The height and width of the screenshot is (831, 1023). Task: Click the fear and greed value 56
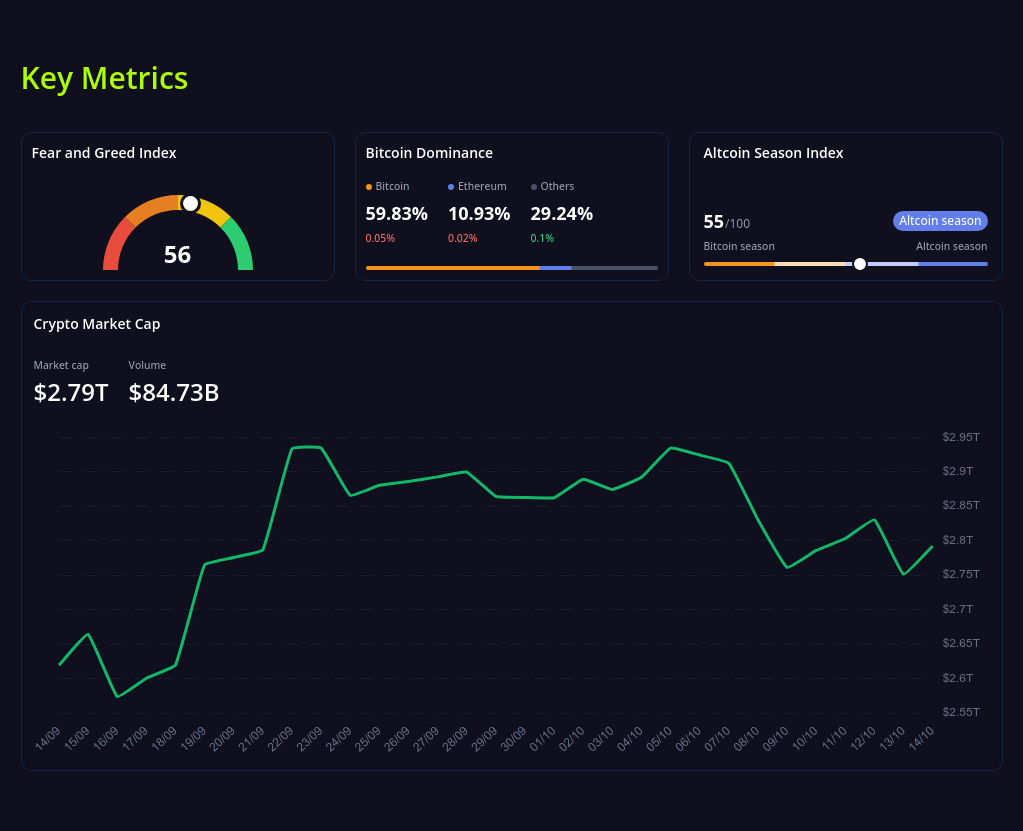coord(177,254)
